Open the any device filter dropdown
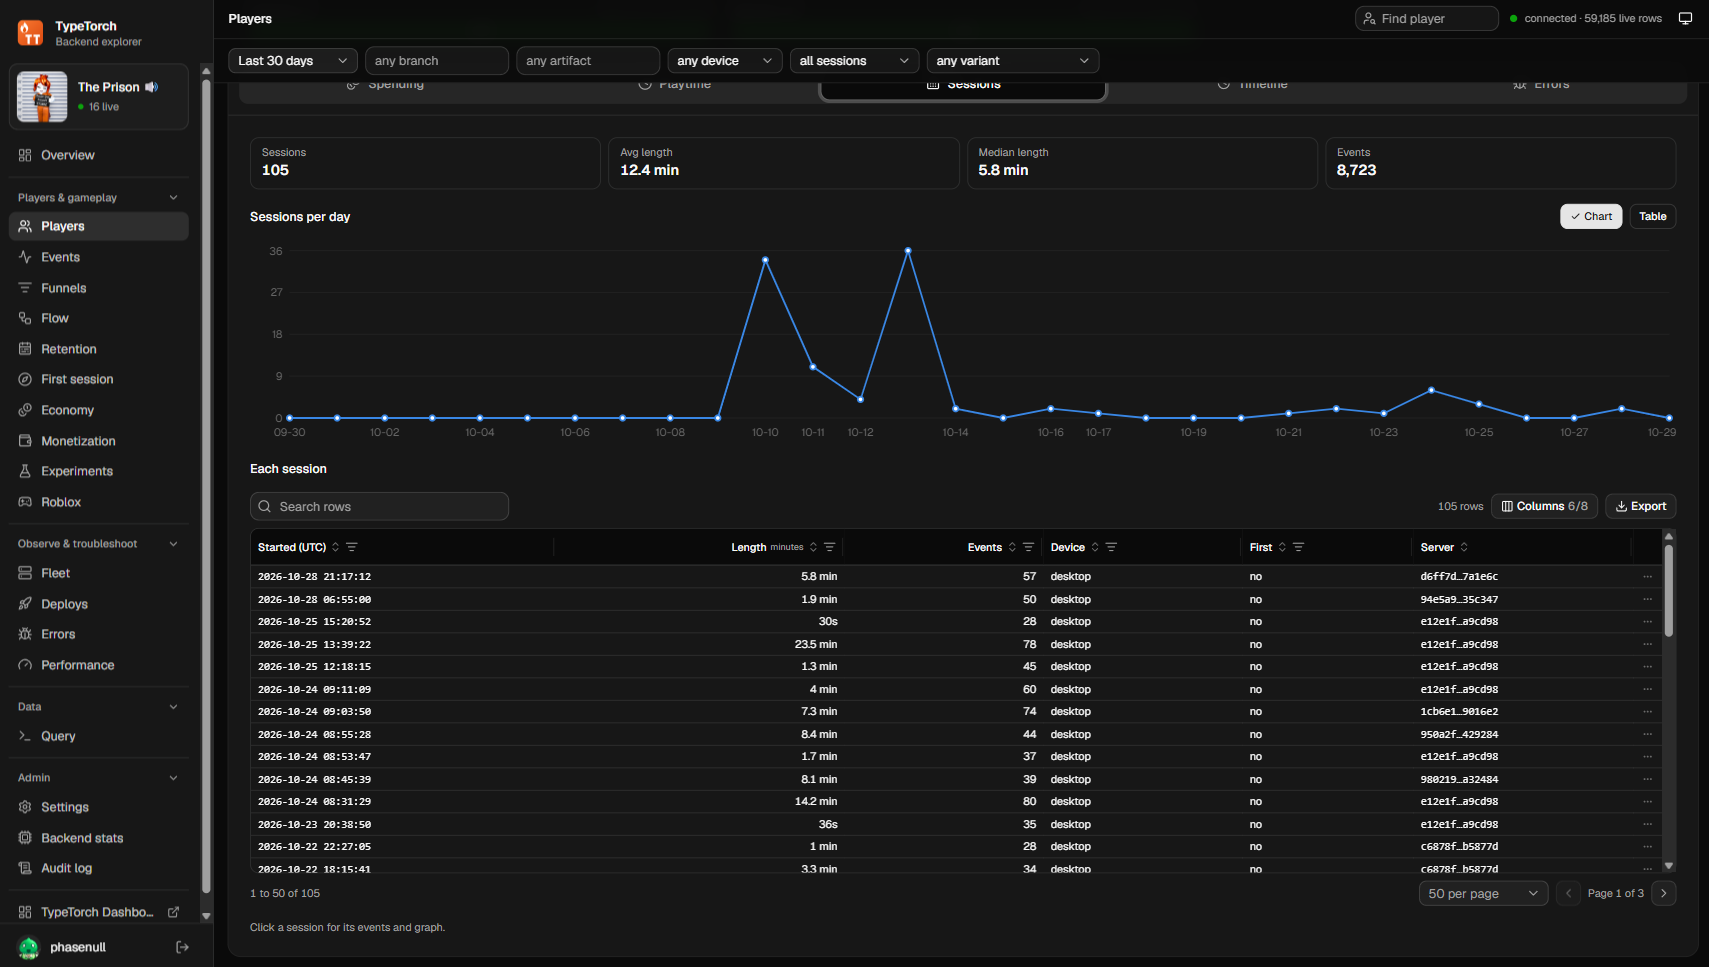Screen dimensions: 1709x967 725,61
